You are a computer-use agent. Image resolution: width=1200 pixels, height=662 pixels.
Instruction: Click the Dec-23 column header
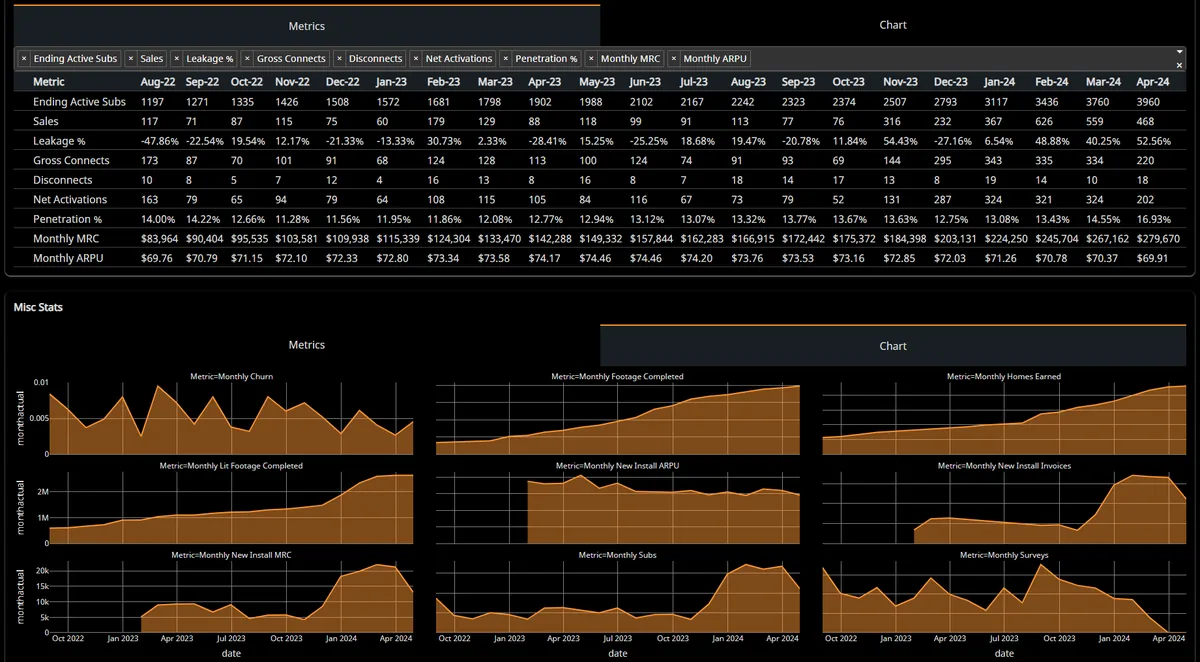(x=951, y=82)
